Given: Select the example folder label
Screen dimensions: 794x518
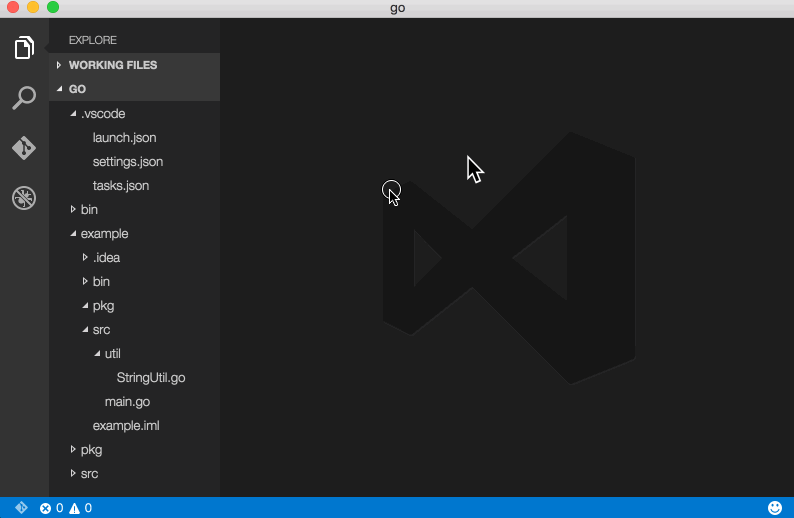Looking at the screenshot, I should point(104,233).
